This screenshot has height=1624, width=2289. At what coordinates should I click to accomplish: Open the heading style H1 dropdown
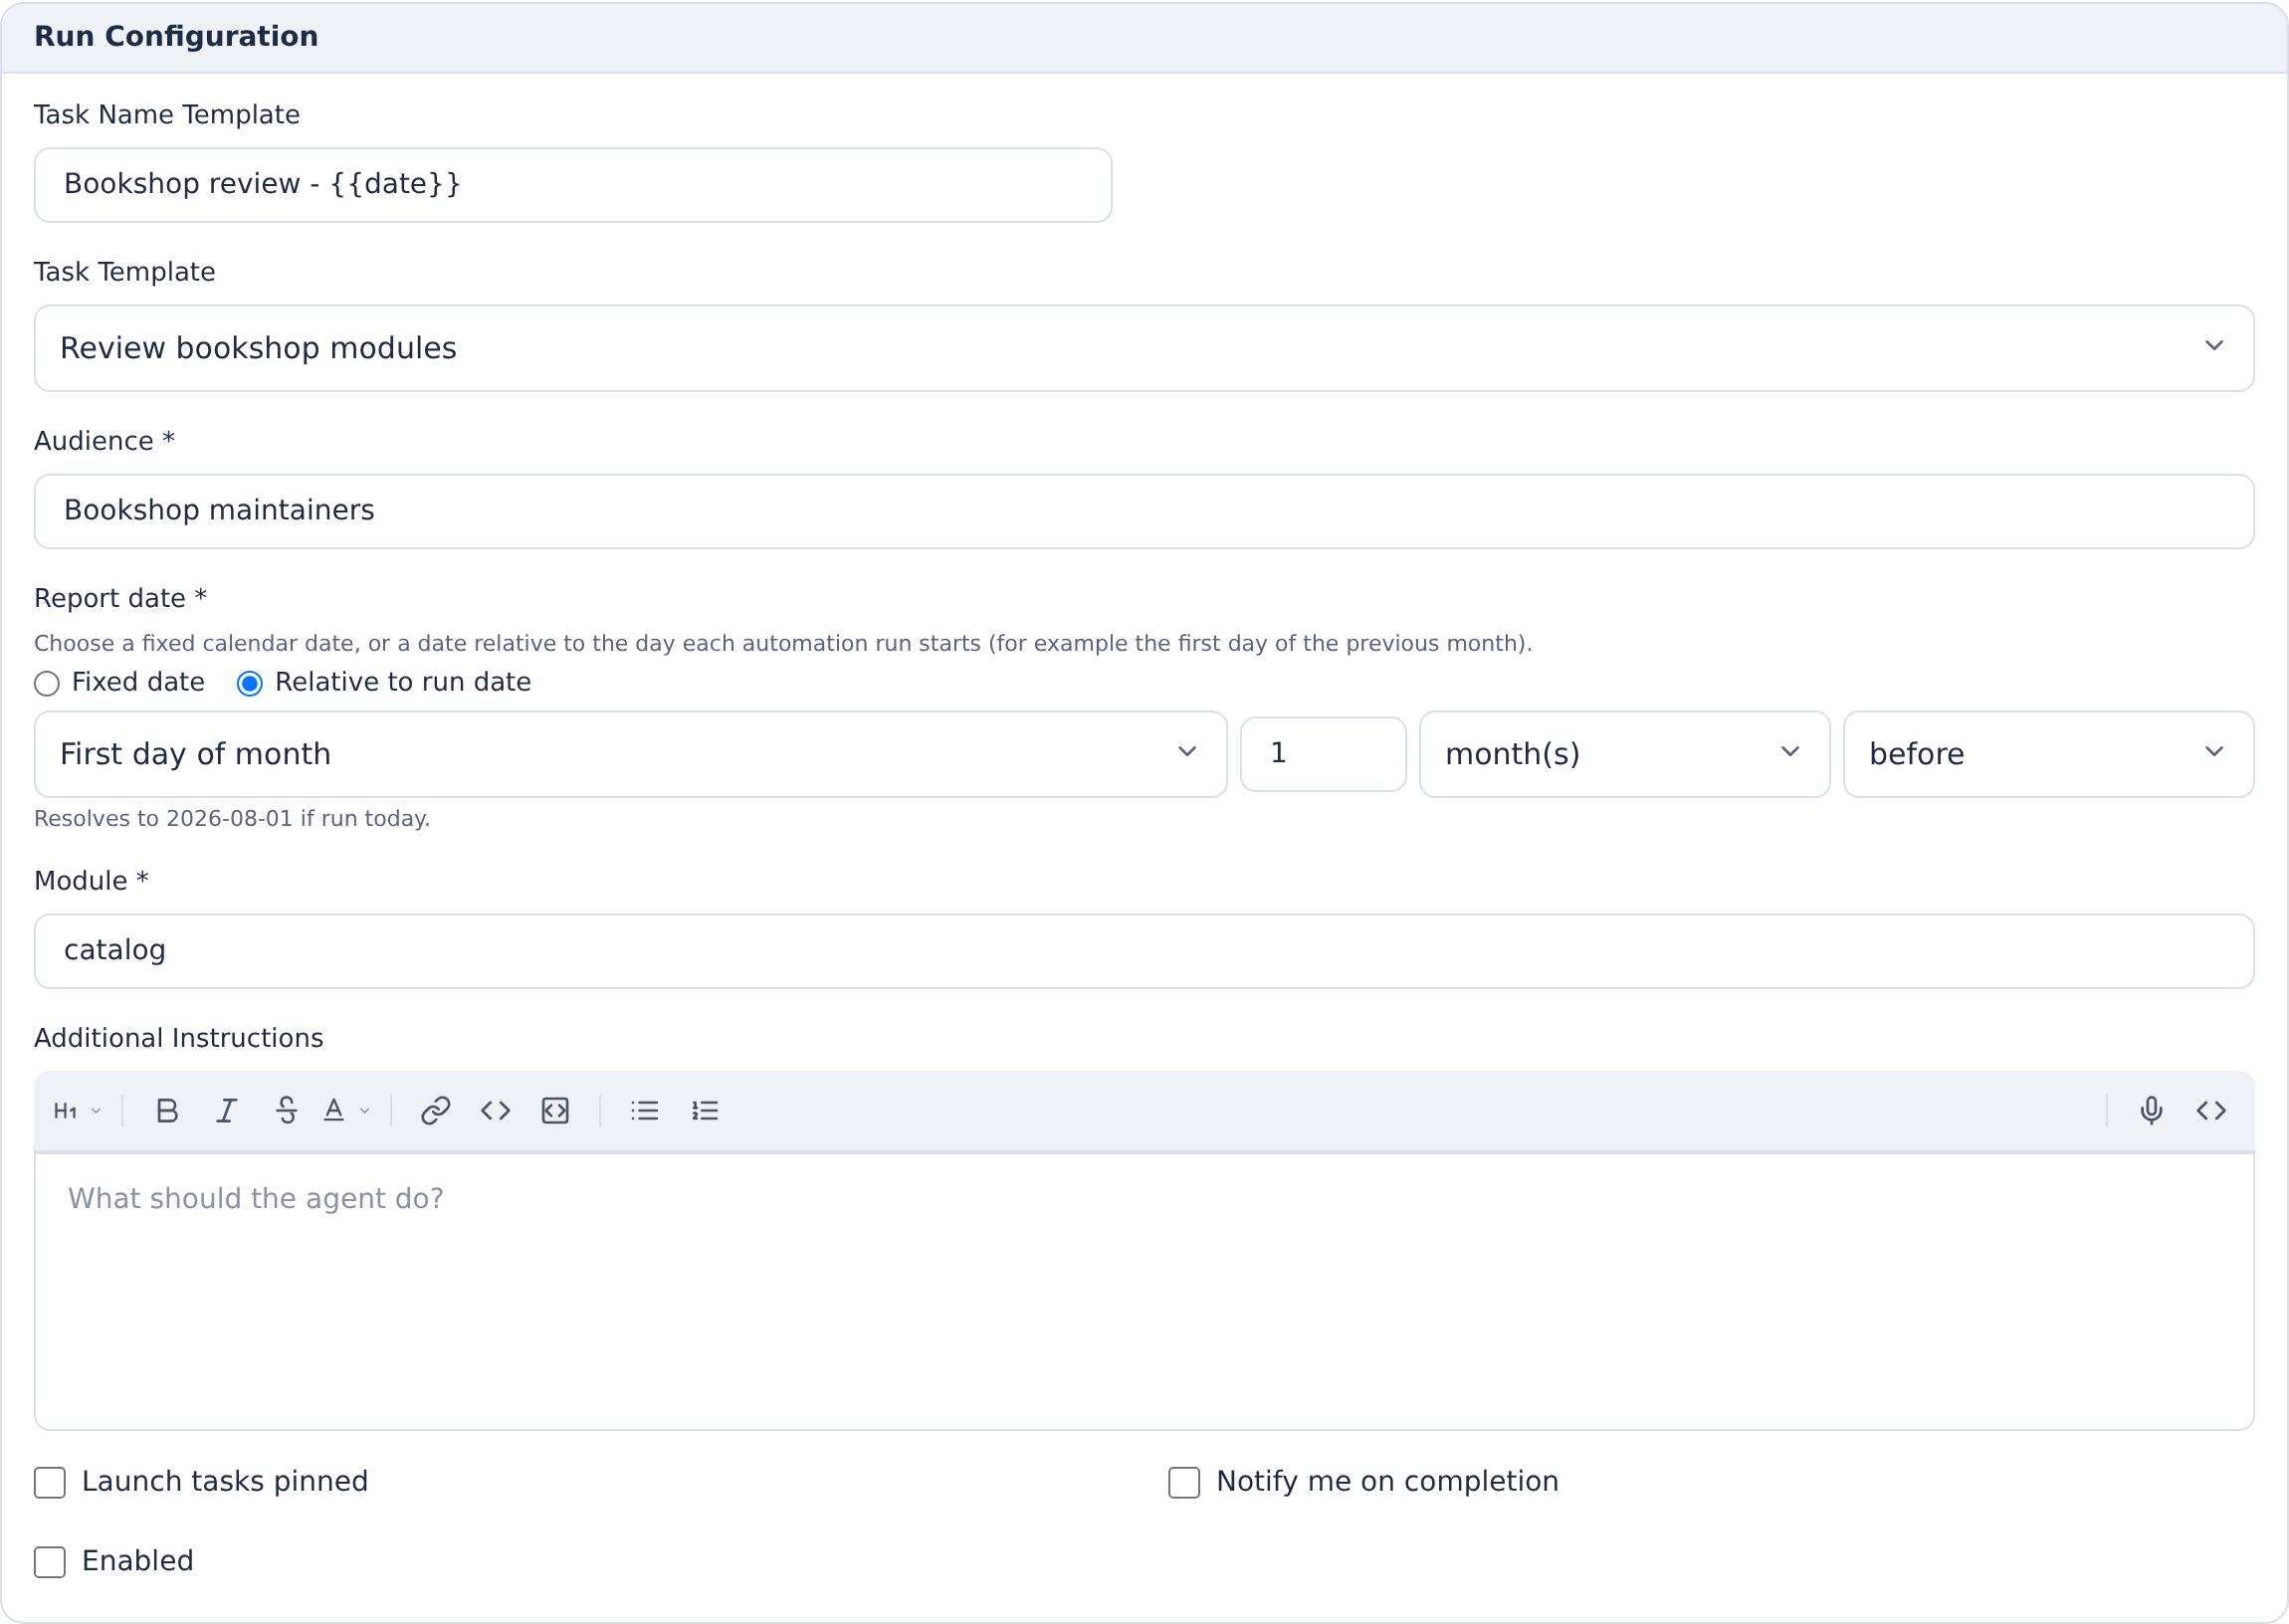[77, 1111]
